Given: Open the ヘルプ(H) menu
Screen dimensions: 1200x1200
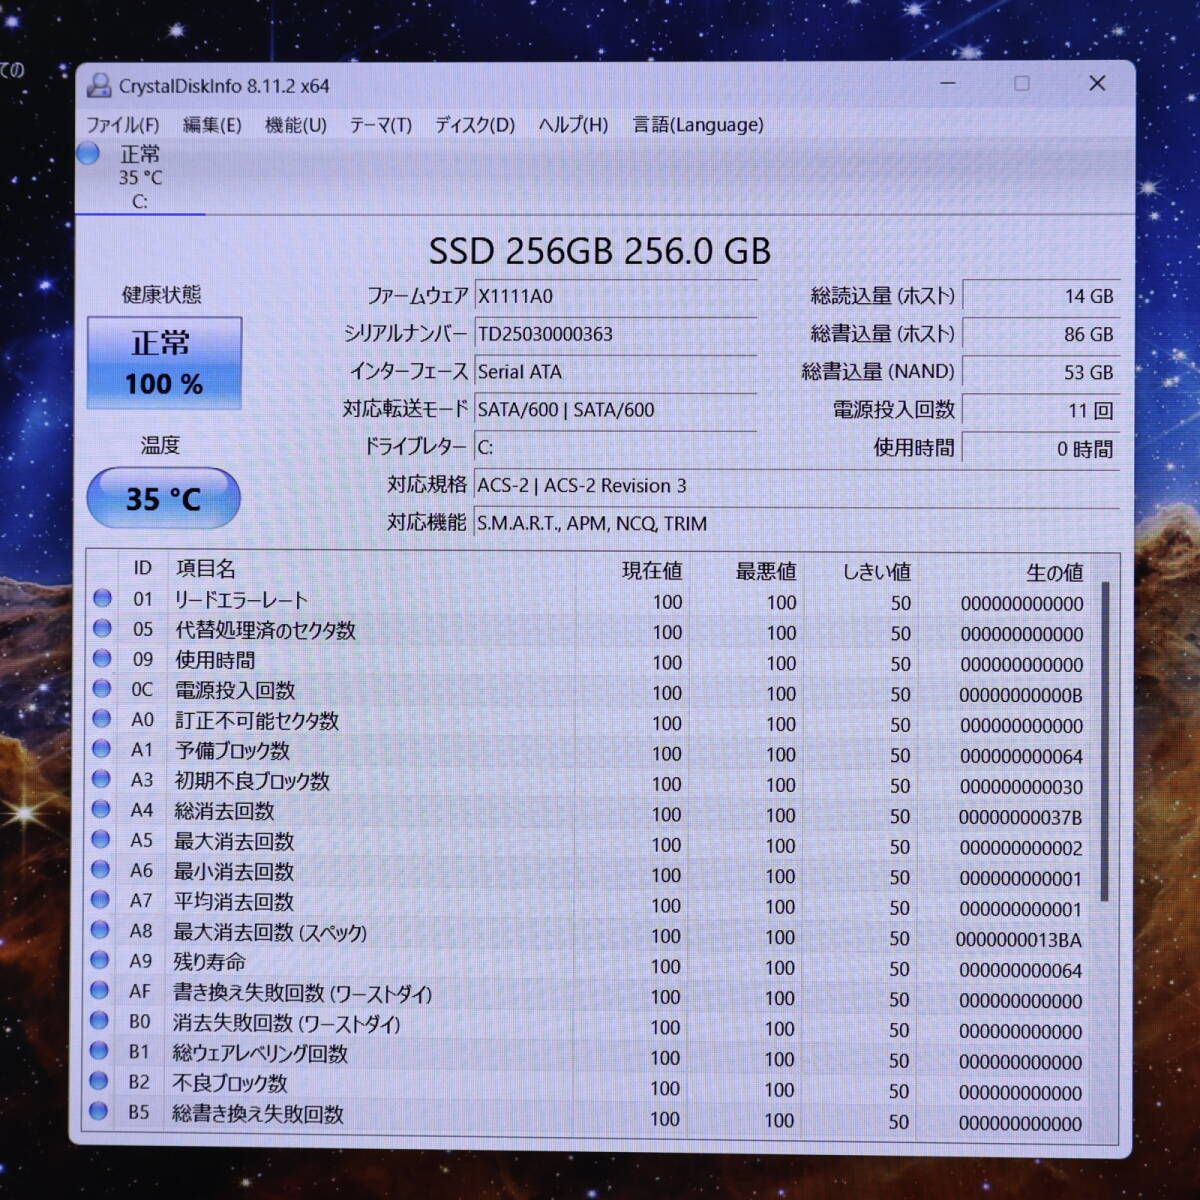Looking at the screenshot, I should coord(572,125).
